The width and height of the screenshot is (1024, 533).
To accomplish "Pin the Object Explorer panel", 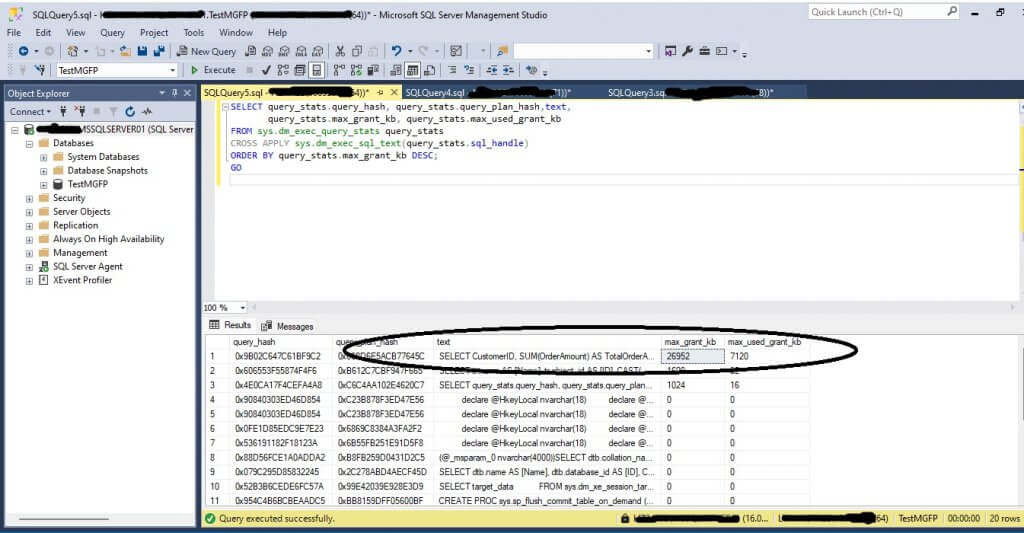I will 176,93.
